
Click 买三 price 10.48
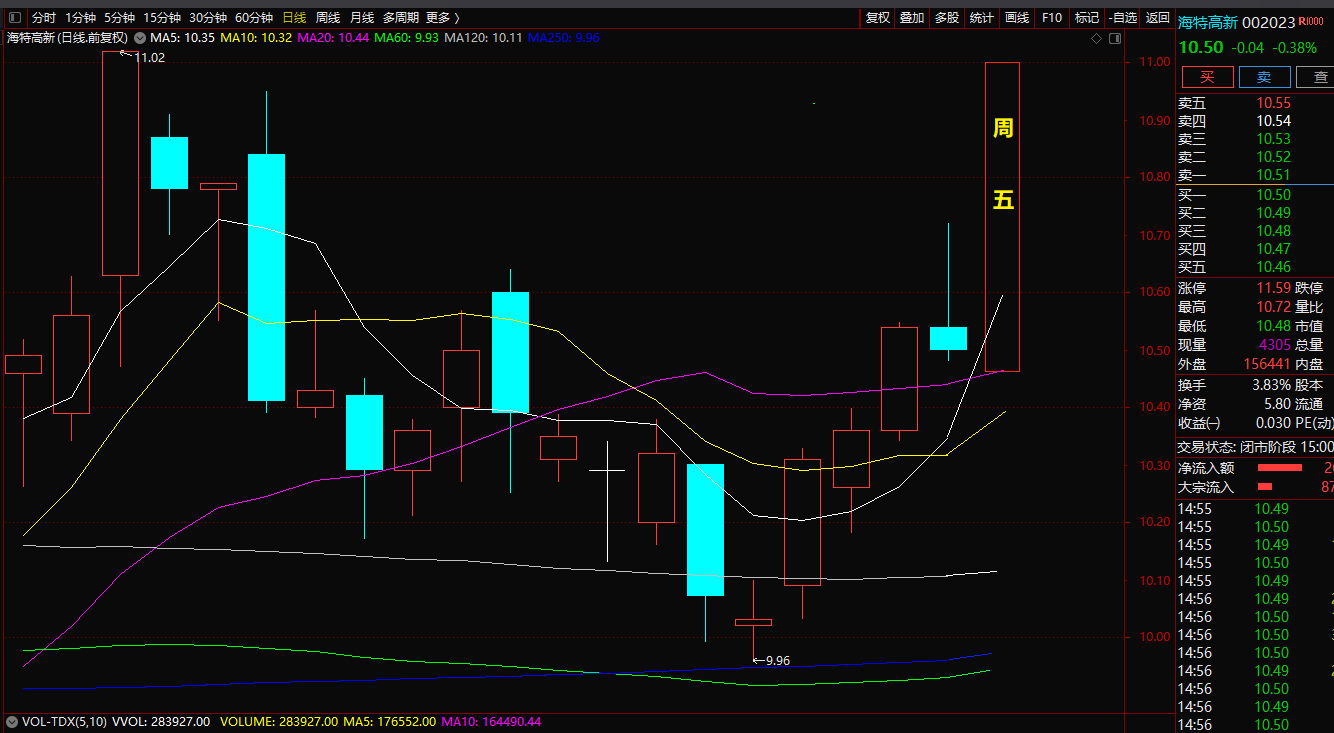point(1273,231)
